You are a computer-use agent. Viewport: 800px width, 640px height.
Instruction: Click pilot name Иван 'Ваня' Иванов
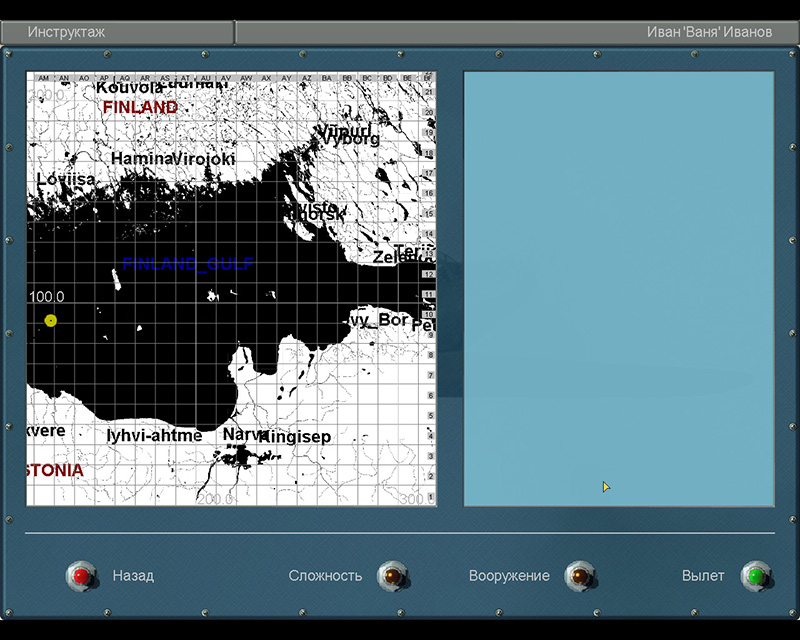click(x=709, y=32)
